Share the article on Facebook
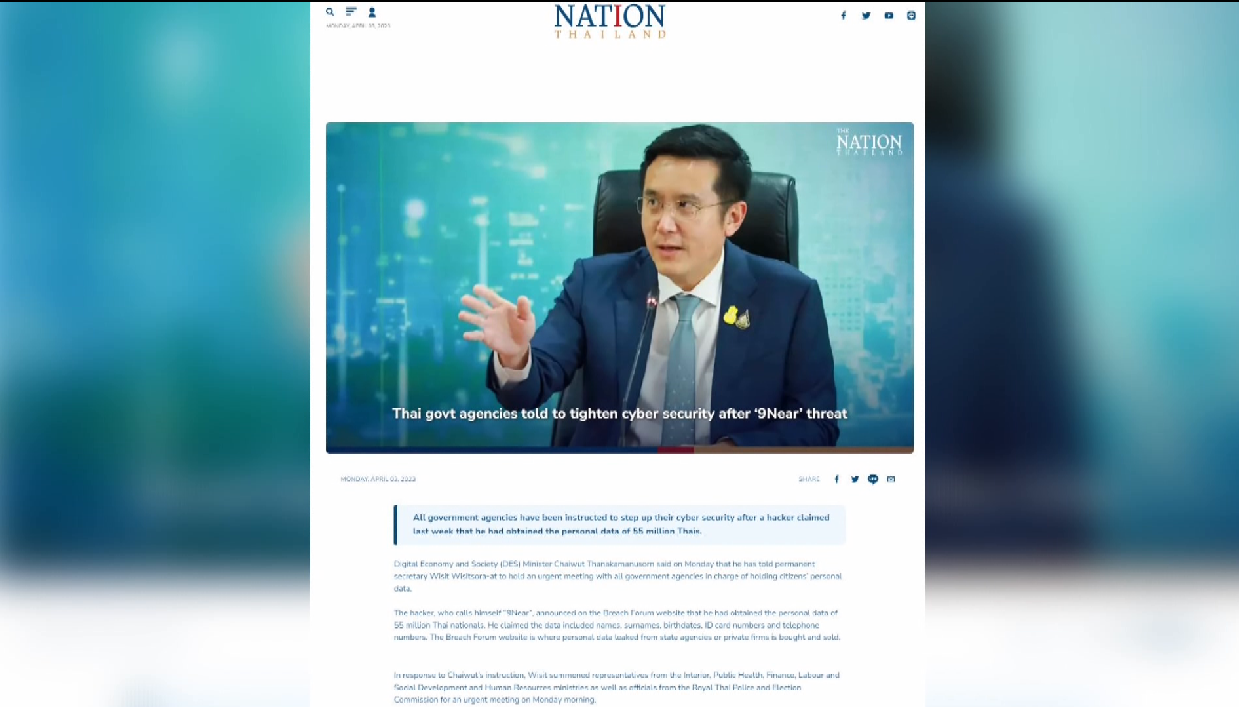1239x707 pixels. tap(837, 479)
